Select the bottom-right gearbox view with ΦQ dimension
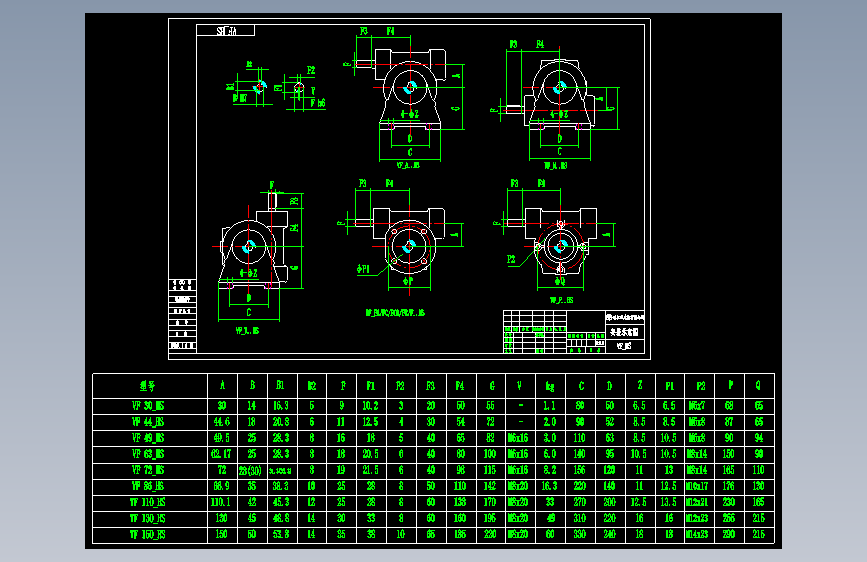Viewport: 867px width, 562px height. coord(554,241)
